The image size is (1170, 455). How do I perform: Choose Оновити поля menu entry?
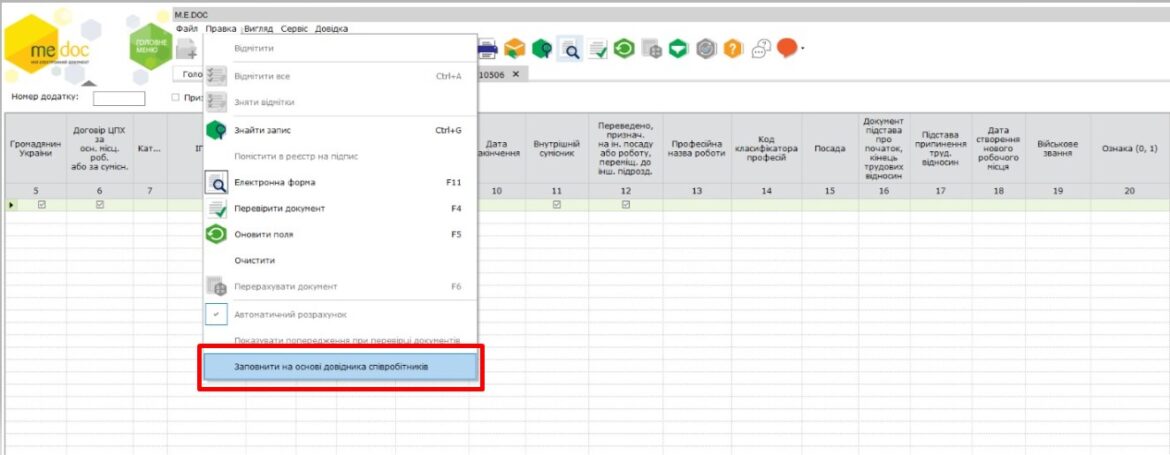[x=340, y=234]
